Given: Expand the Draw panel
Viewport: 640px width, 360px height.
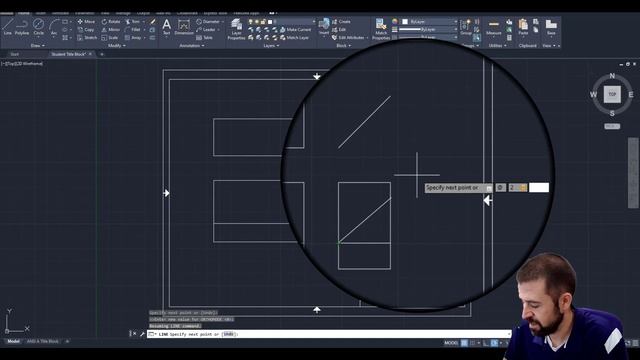Looking at the screenshot, I should (x=38, y=46).
